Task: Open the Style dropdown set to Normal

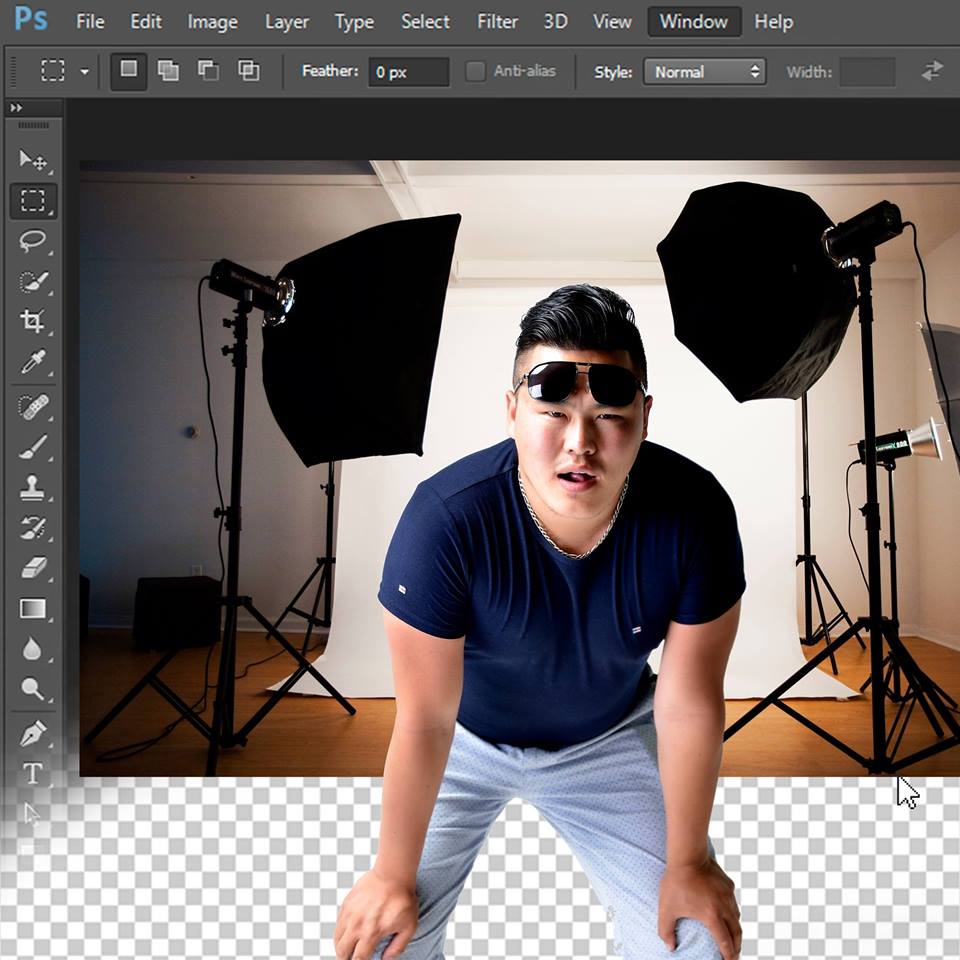Action: (x=704, y=72)
